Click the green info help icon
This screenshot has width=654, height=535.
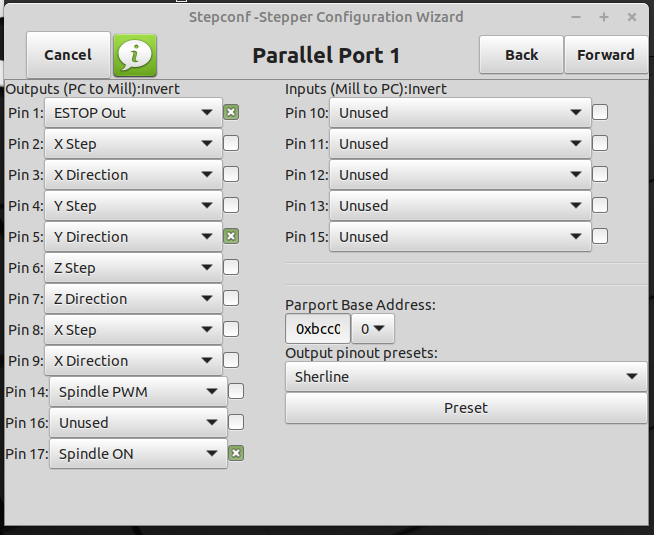[x=135, y=55]
